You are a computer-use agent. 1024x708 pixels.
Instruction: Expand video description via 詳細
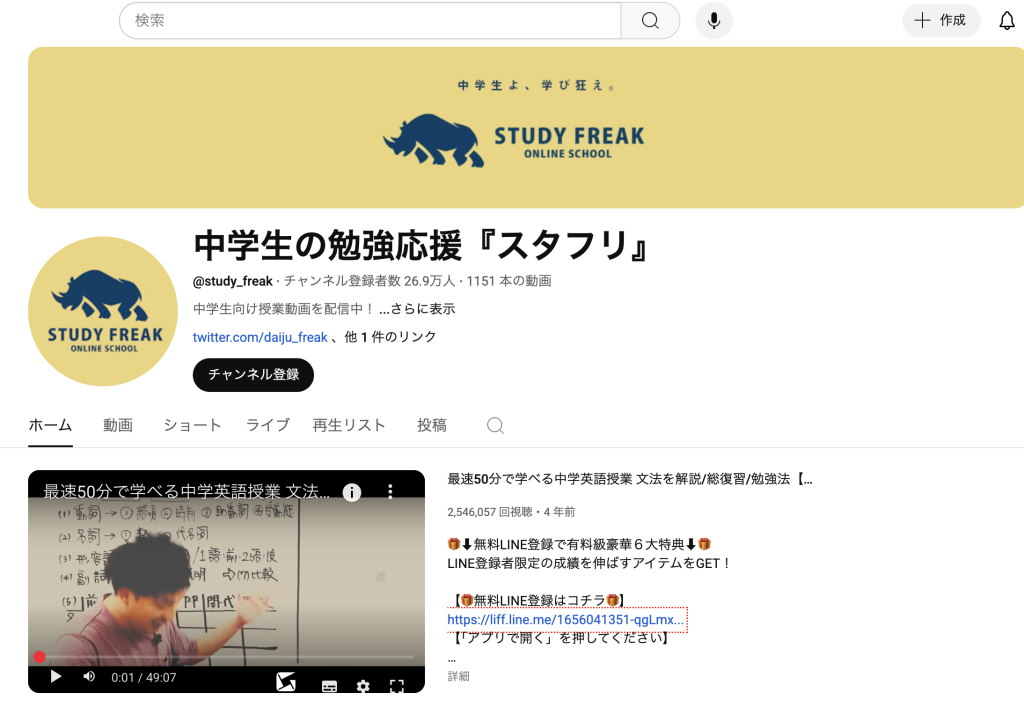458,676
